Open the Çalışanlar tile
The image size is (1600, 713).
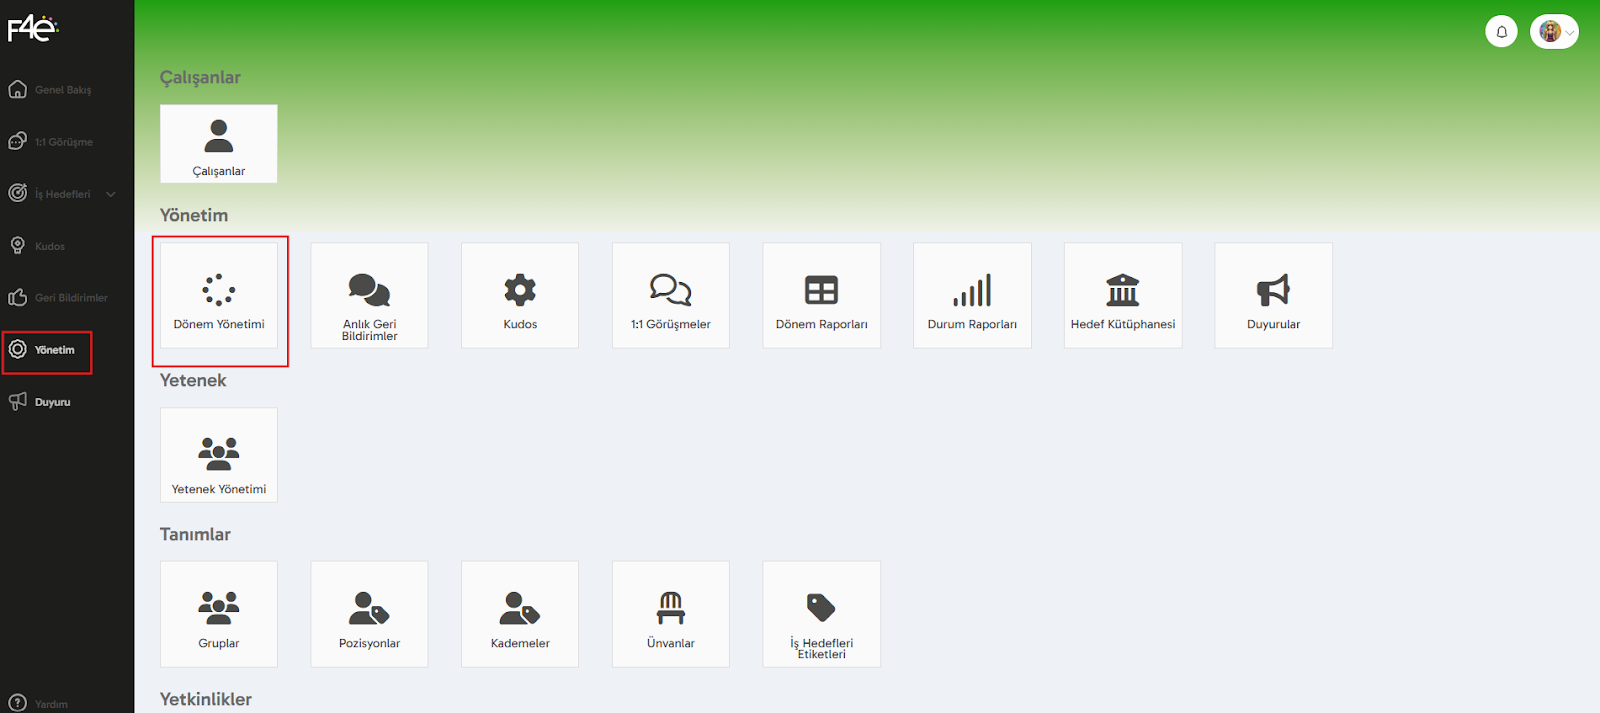click(218, 144)
